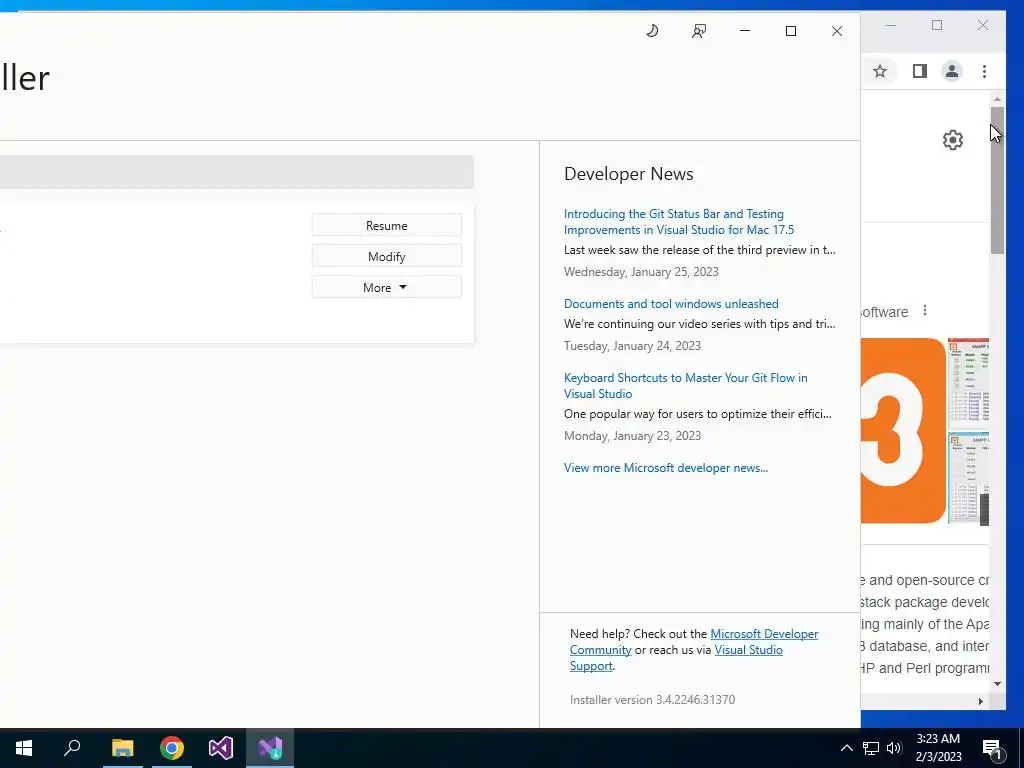The height and width of the screenshot is (768, 1024).
Task: Open Documents and tool windows unleashed article
Action: pos(671,304)
